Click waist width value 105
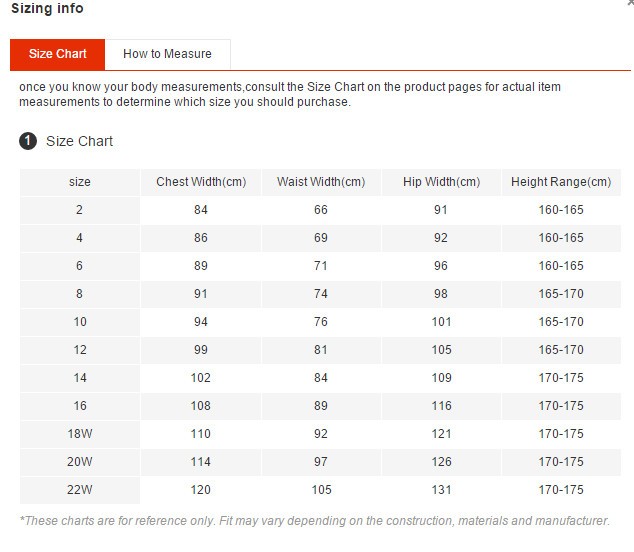This screenshot has width=634, height=552. click(321, 490)
